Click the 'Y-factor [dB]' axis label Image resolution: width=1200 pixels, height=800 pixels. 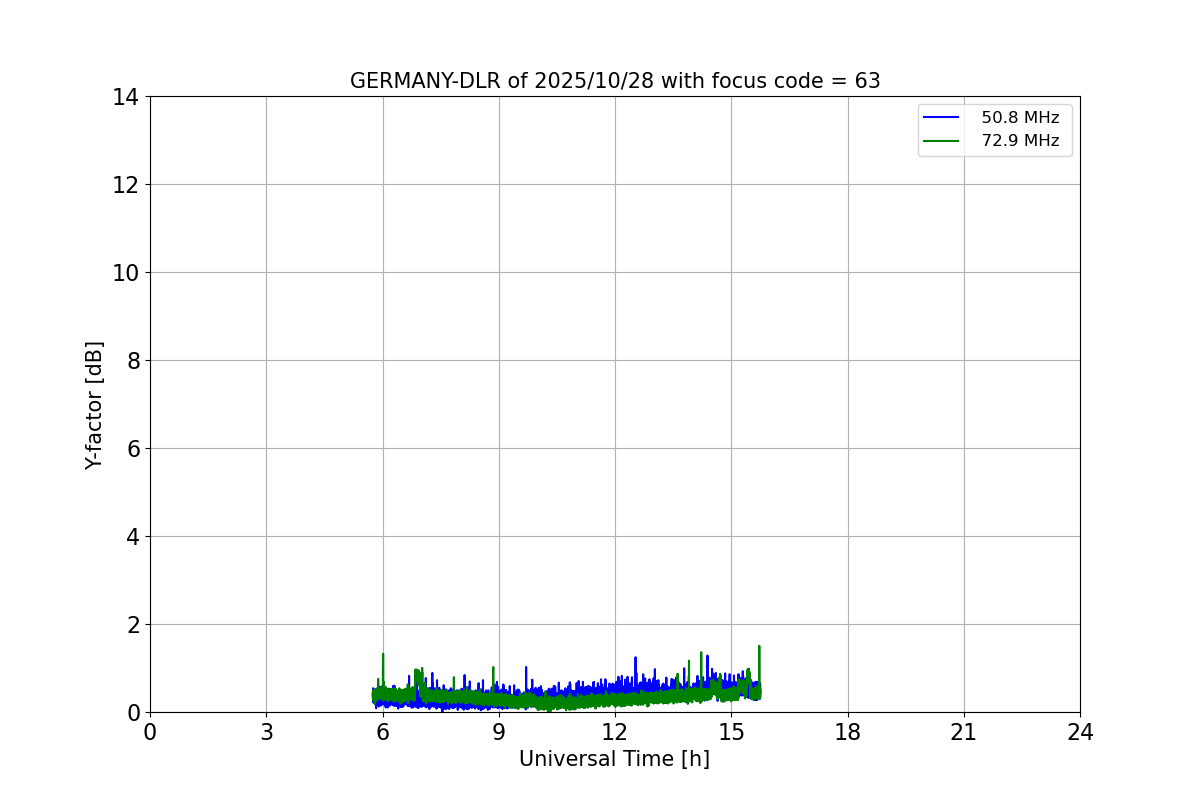click(94, 405)
